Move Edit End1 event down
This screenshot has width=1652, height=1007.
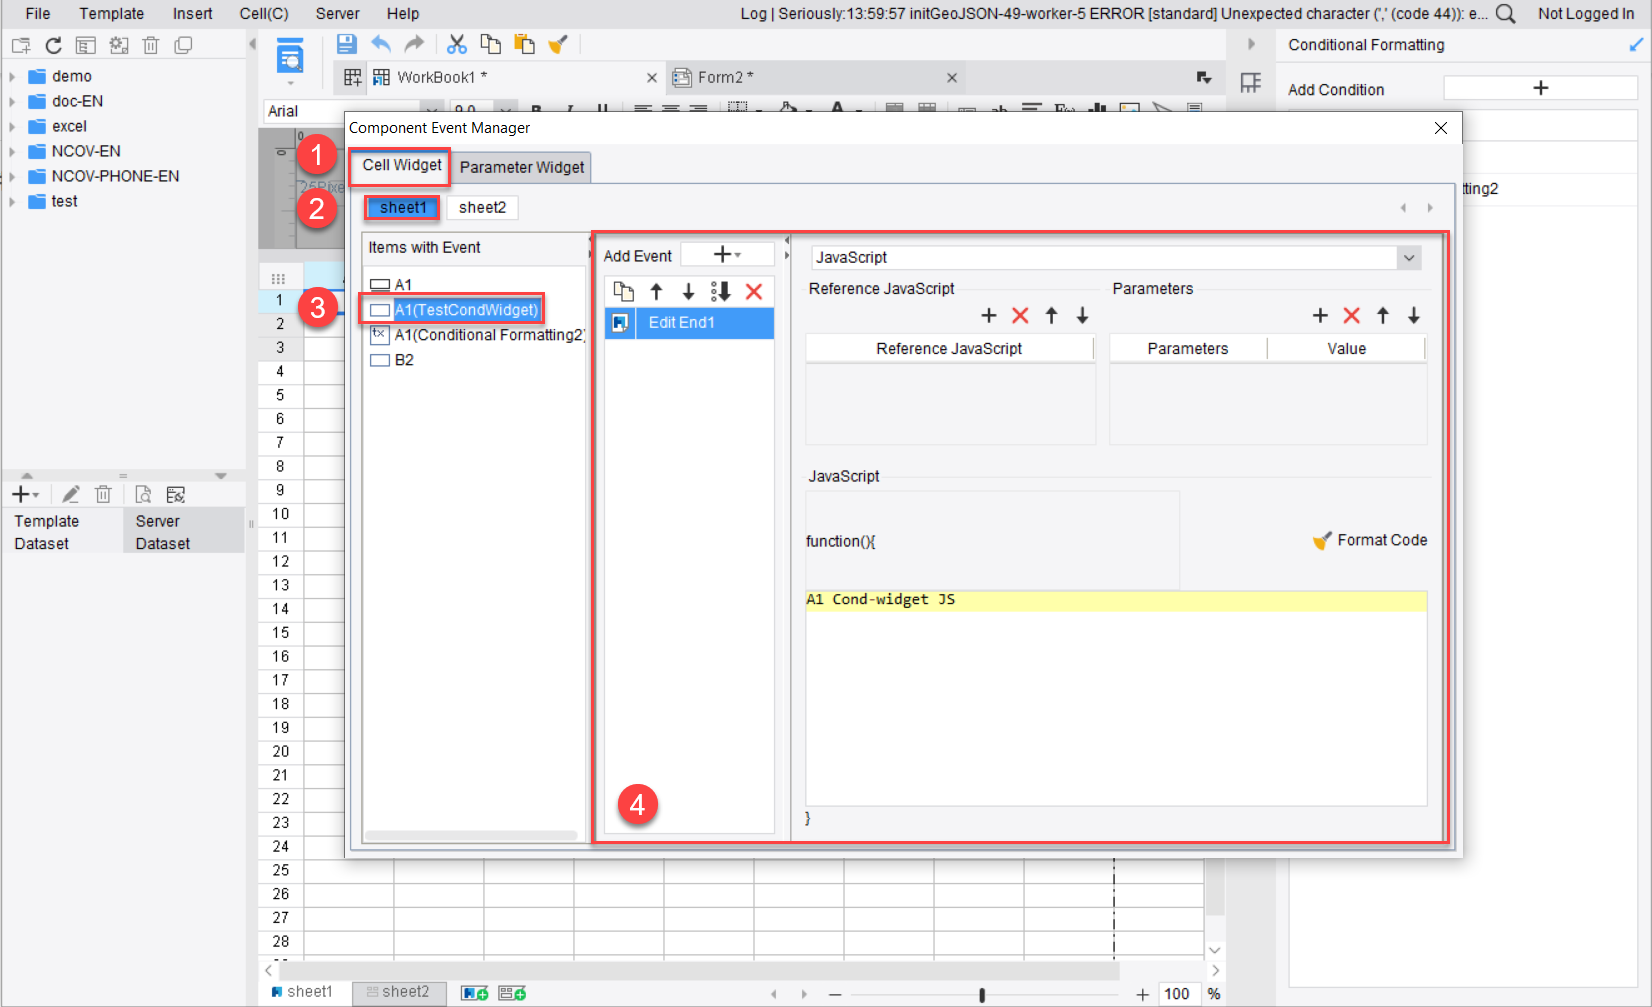[x=688, y=291]
